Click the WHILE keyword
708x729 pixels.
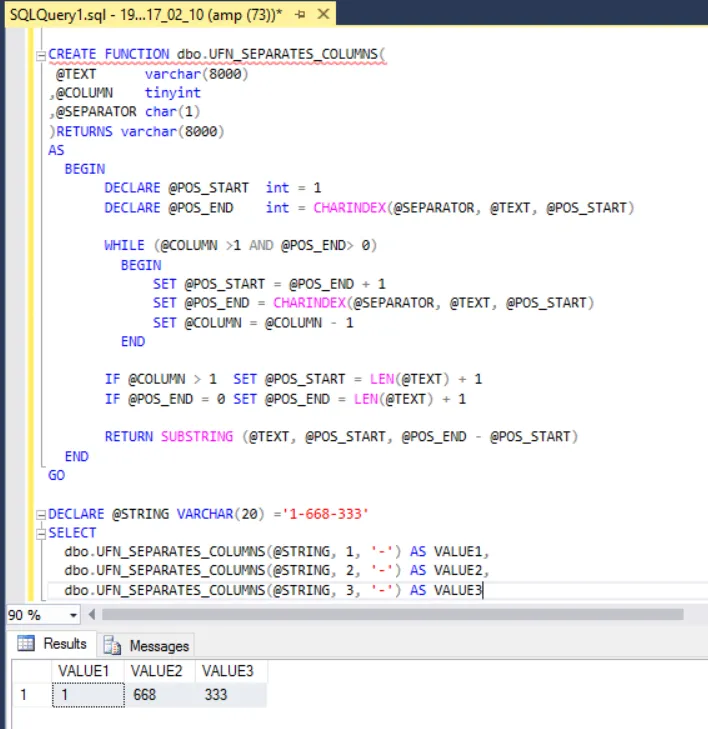coord(124,245)
